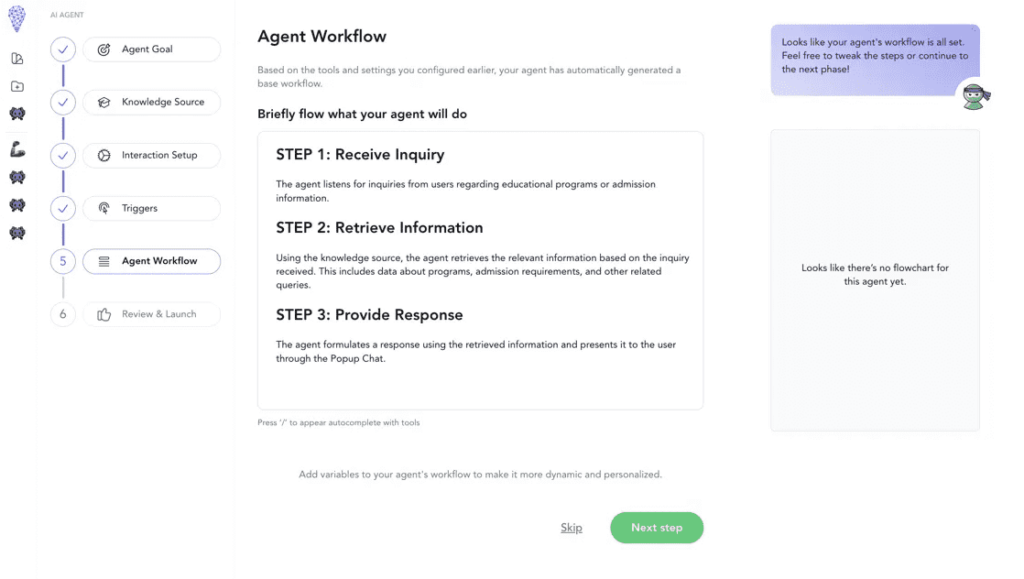1024x579 pixels.
Task: Click the app logo at top left
Action: point(16,18)
